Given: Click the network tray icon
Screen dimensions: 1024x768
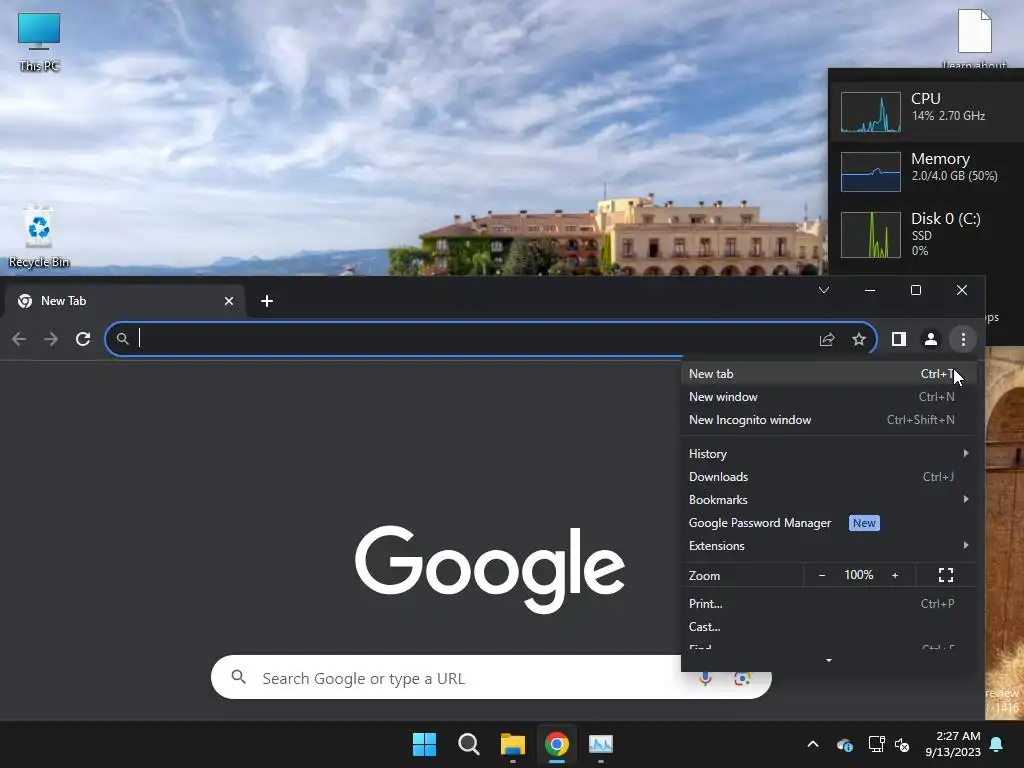Looking at the screenshot, I should tap(876, 744).
